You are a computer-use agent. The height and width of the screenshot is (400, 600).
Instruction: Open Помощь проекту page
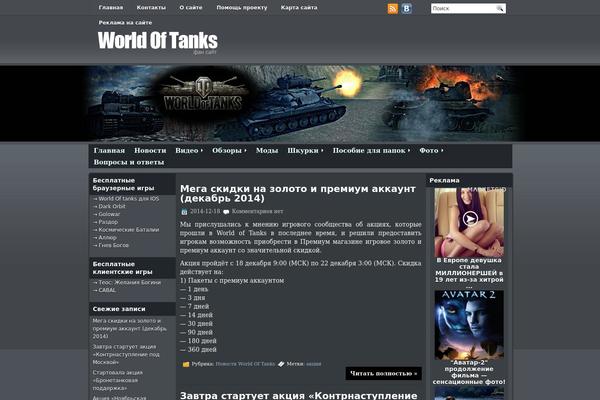tap(242, 7)
